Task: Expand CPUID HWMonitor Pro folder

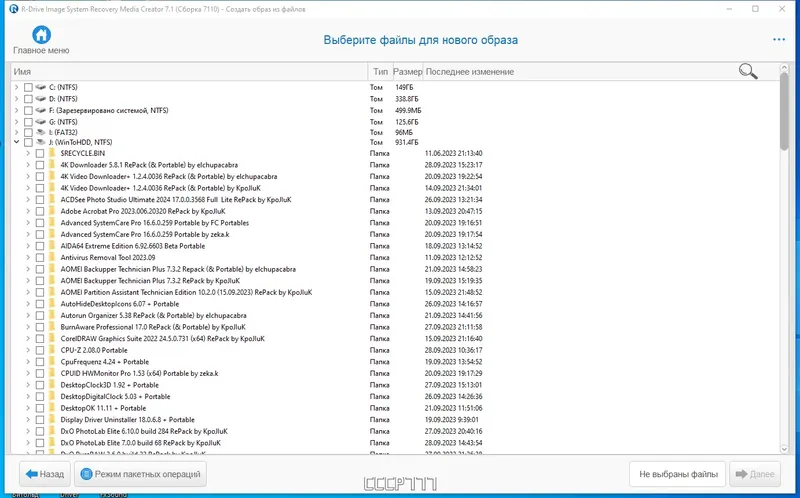Action: (28, 374)
